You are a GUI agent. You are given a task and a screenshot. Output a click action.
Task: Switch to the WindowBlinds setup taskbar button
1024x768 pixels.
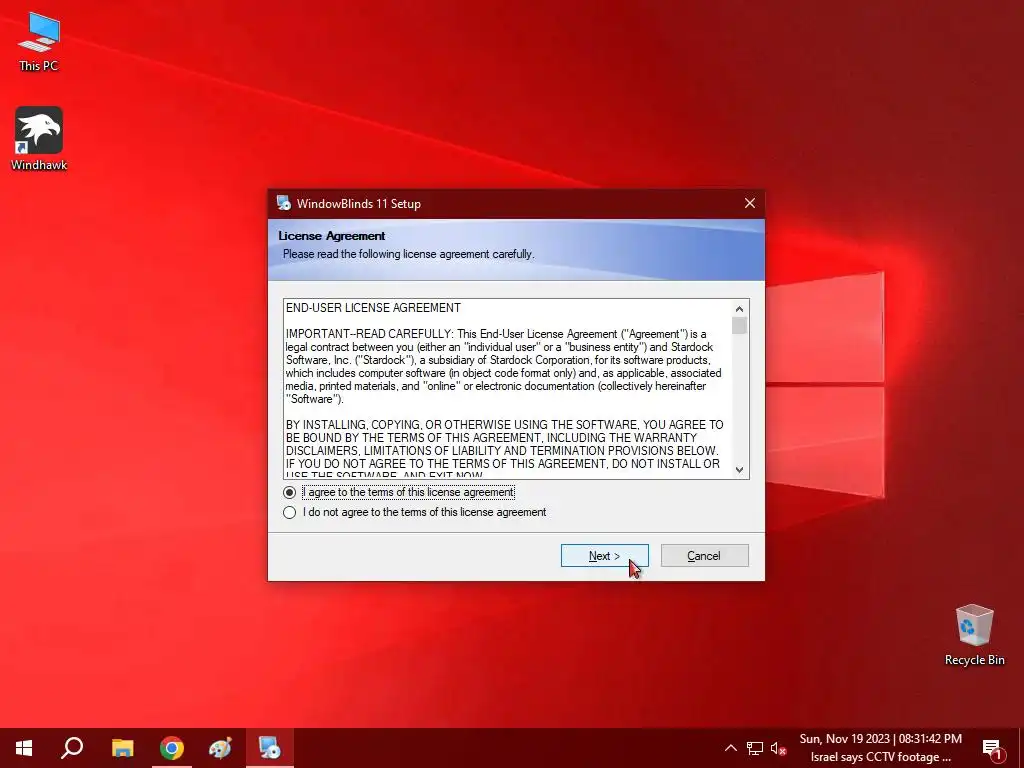269,748
